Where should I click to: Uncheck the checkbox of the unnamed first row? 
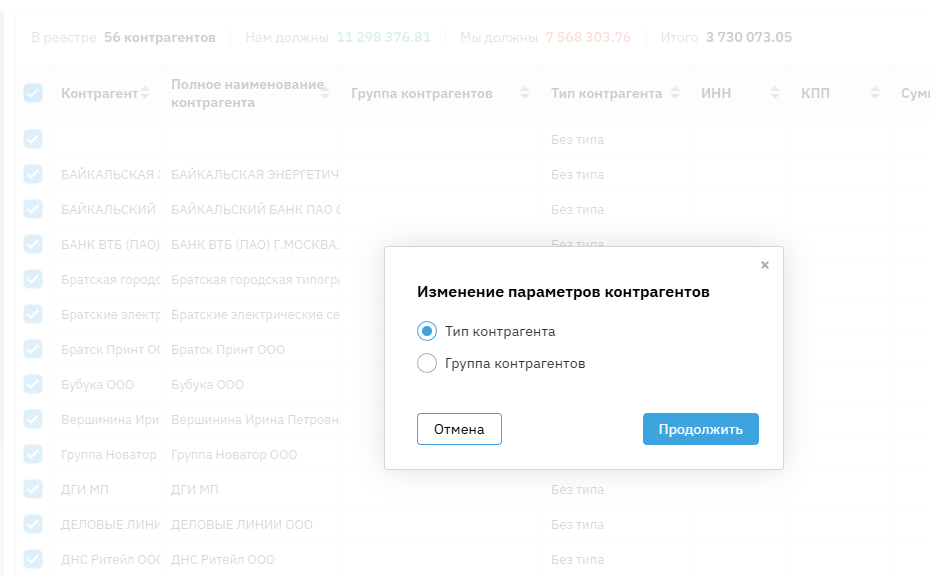[33, 139]
